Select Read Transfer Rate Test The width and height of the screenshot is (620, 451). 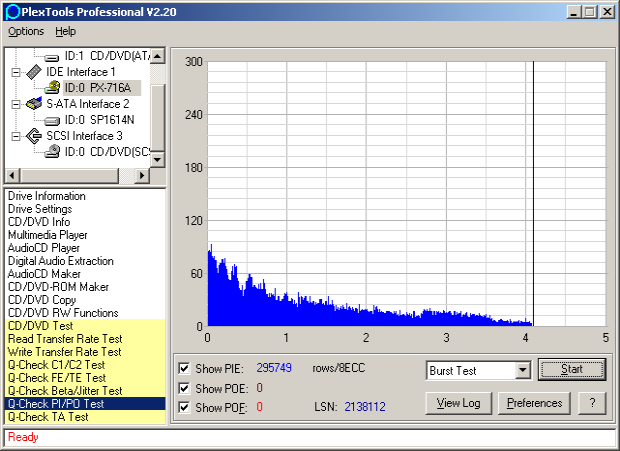point(85,339)
